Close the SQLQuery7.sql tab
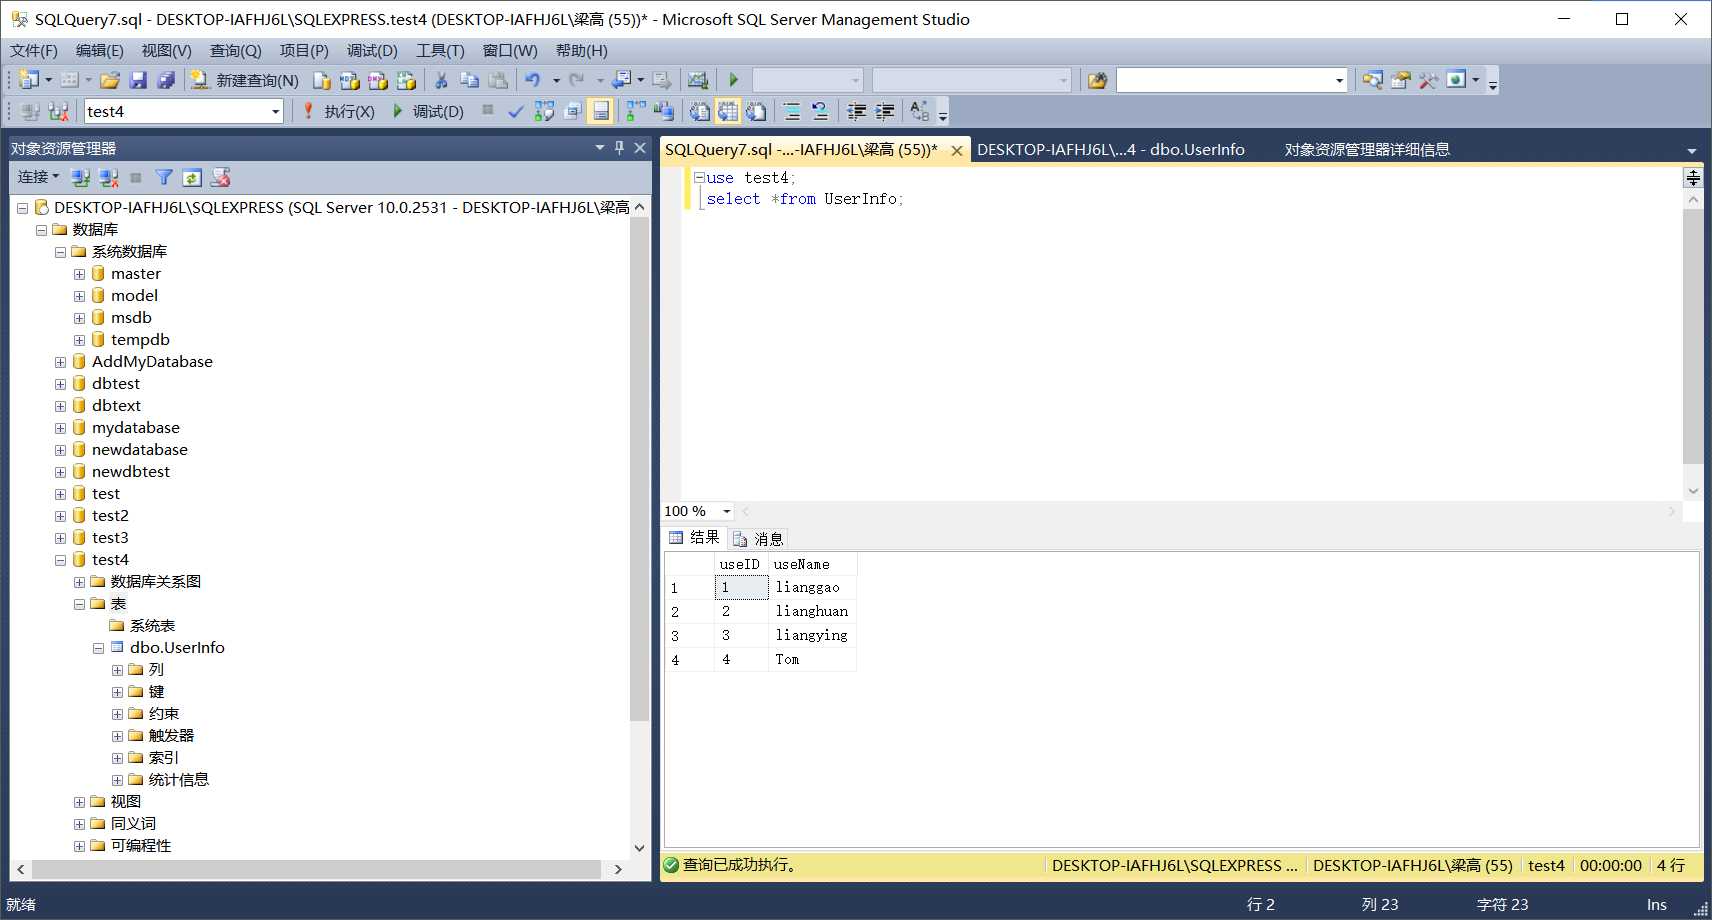 click(x=956, y=150)
